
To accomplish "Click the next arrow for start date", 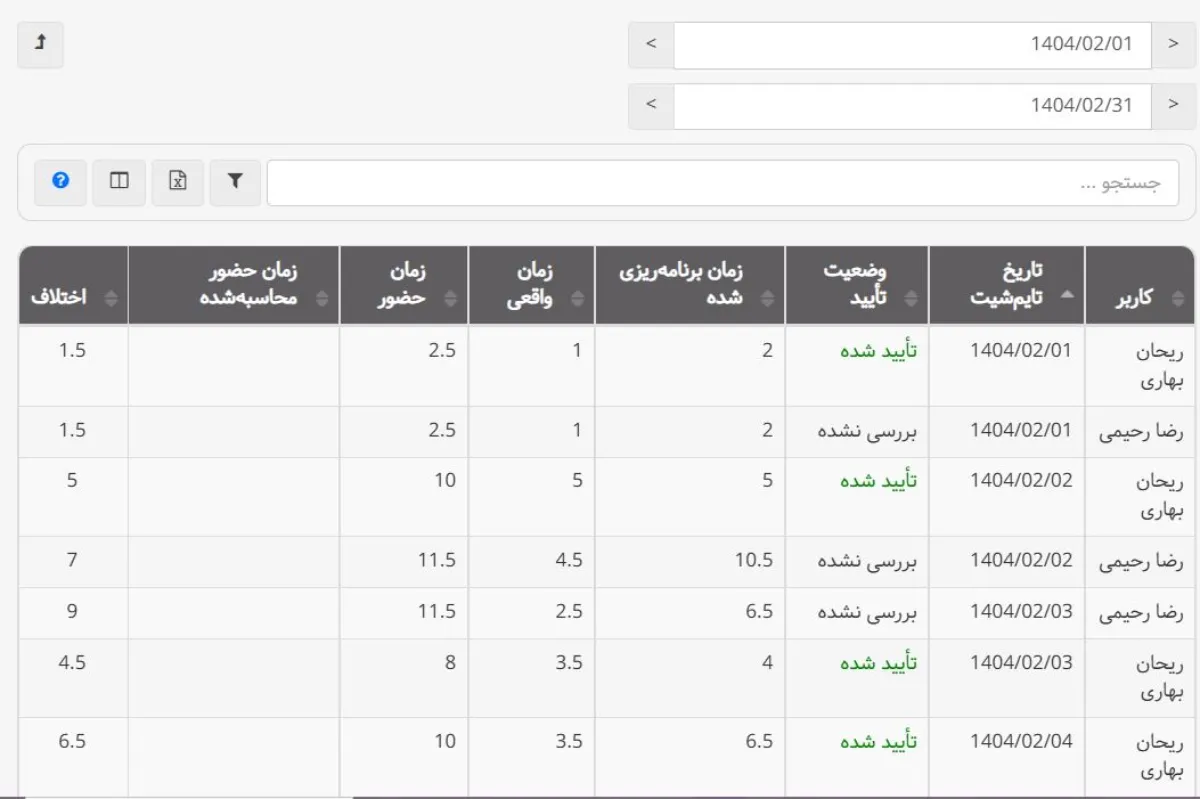I will point(1176,44).
